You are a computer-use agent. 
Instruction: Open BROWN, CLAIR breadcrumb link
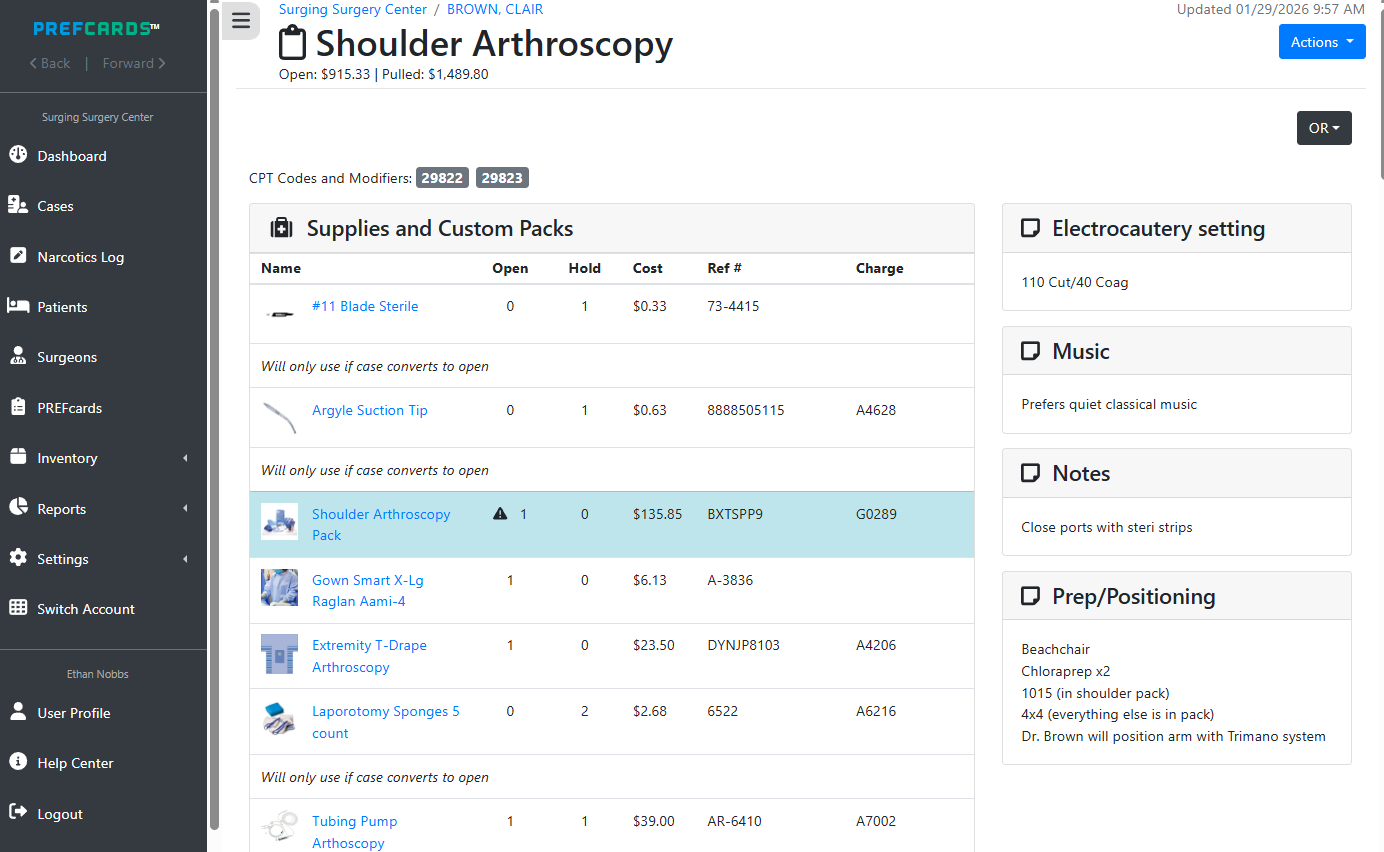point(495,9)
